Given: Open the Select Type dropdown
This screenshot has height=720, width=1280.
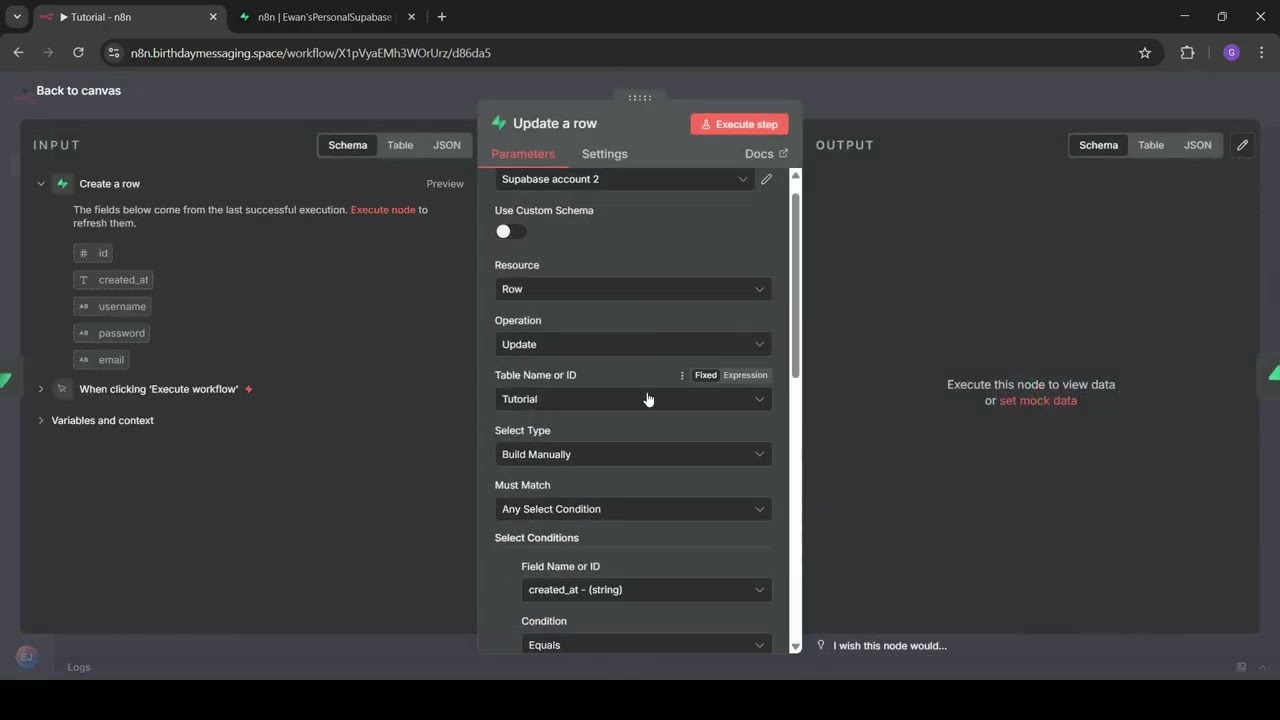Looking at the screenshot, I should click(x=633, y=454).
